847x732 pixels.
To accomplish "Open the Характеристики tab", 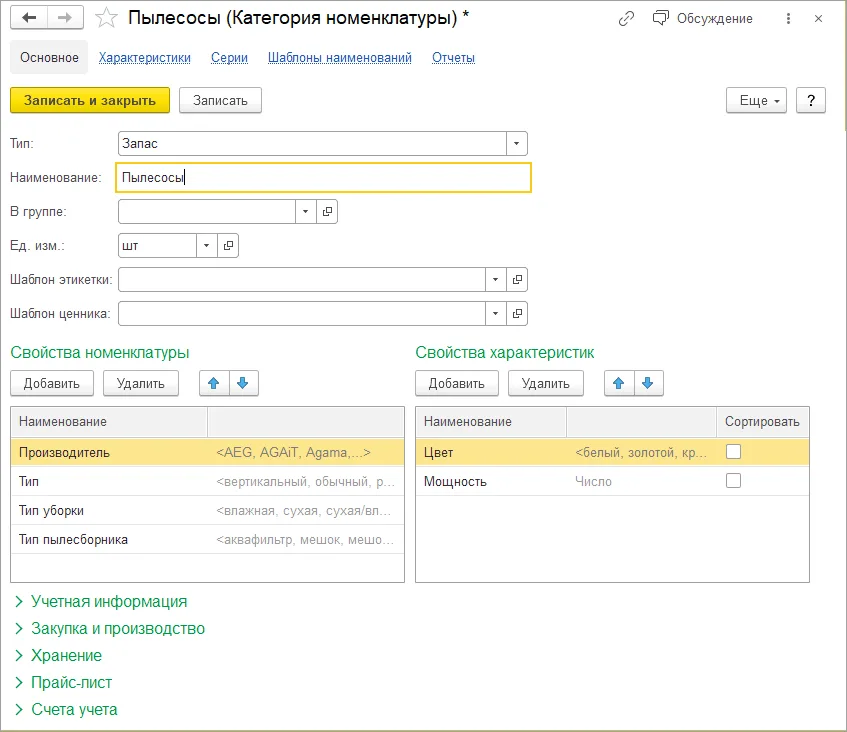I will pos(145,57).
